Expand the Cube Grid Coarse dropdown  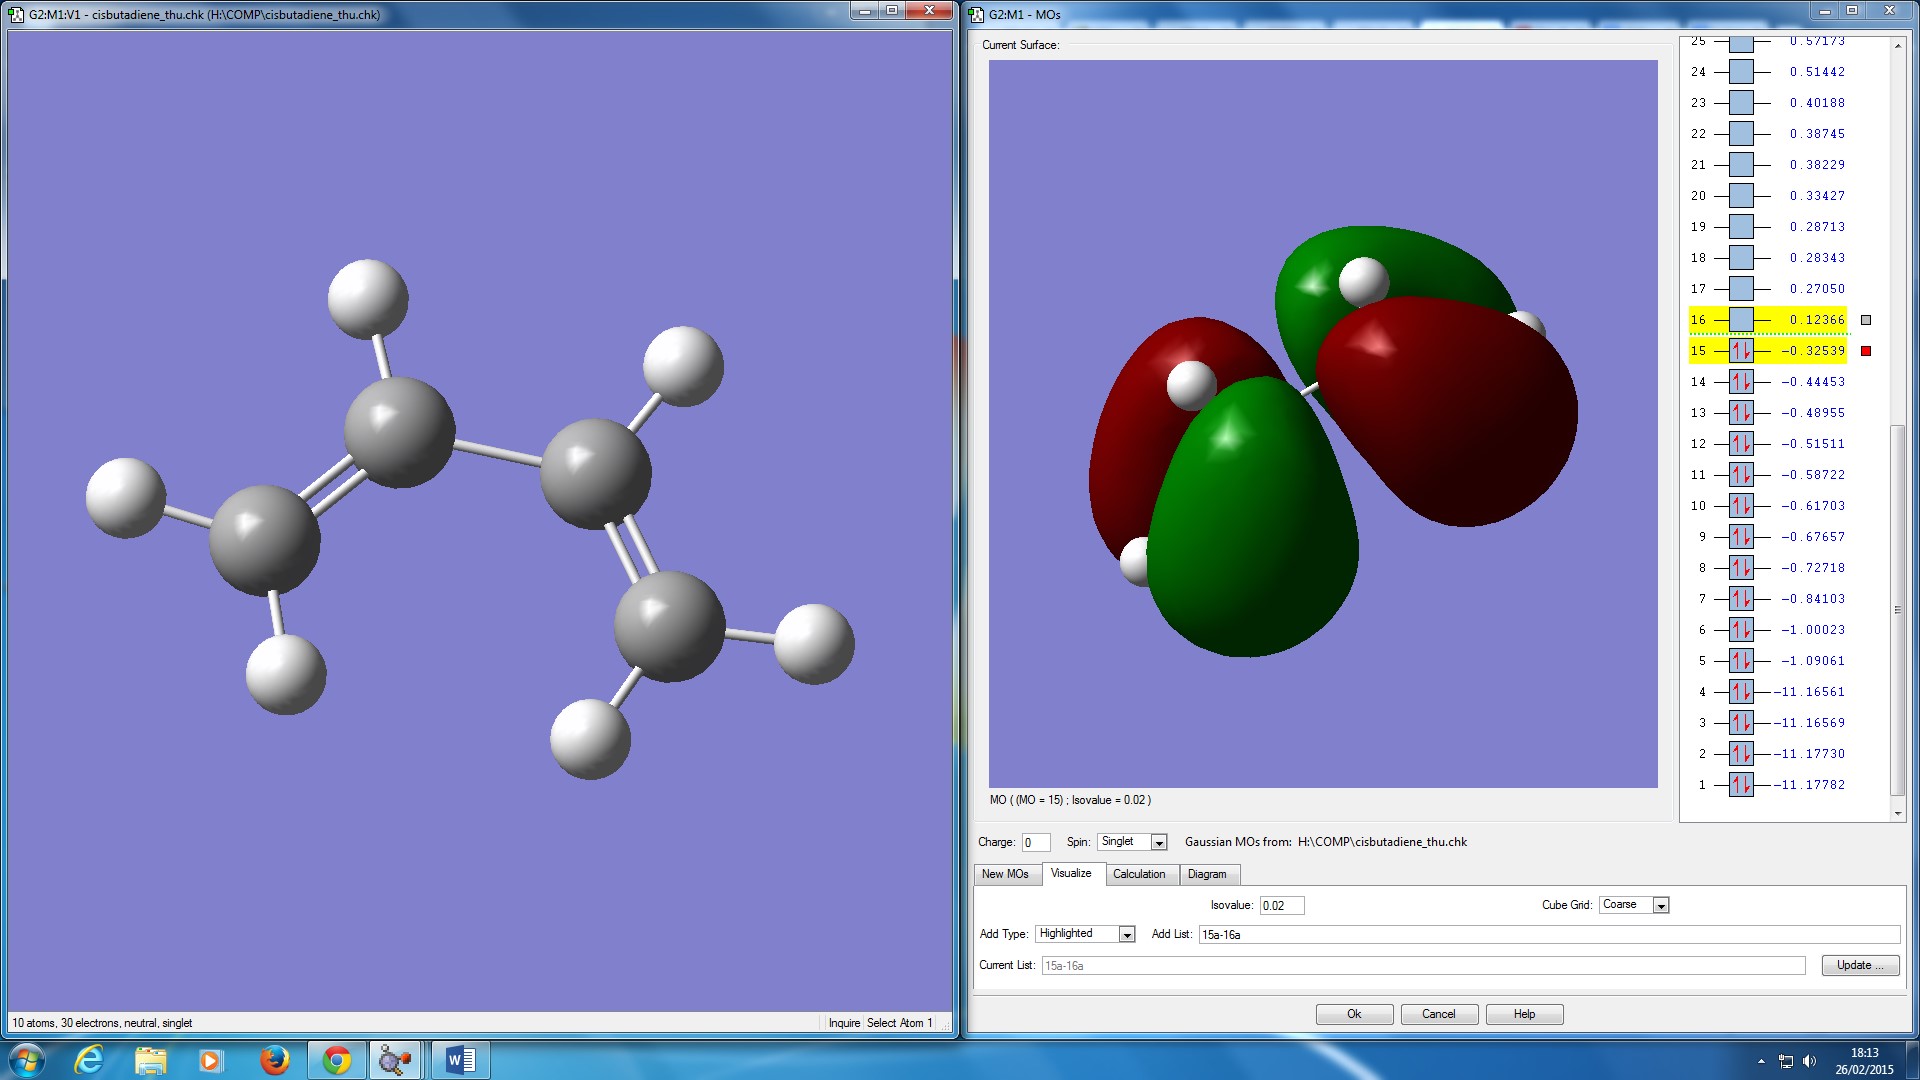1660,905
